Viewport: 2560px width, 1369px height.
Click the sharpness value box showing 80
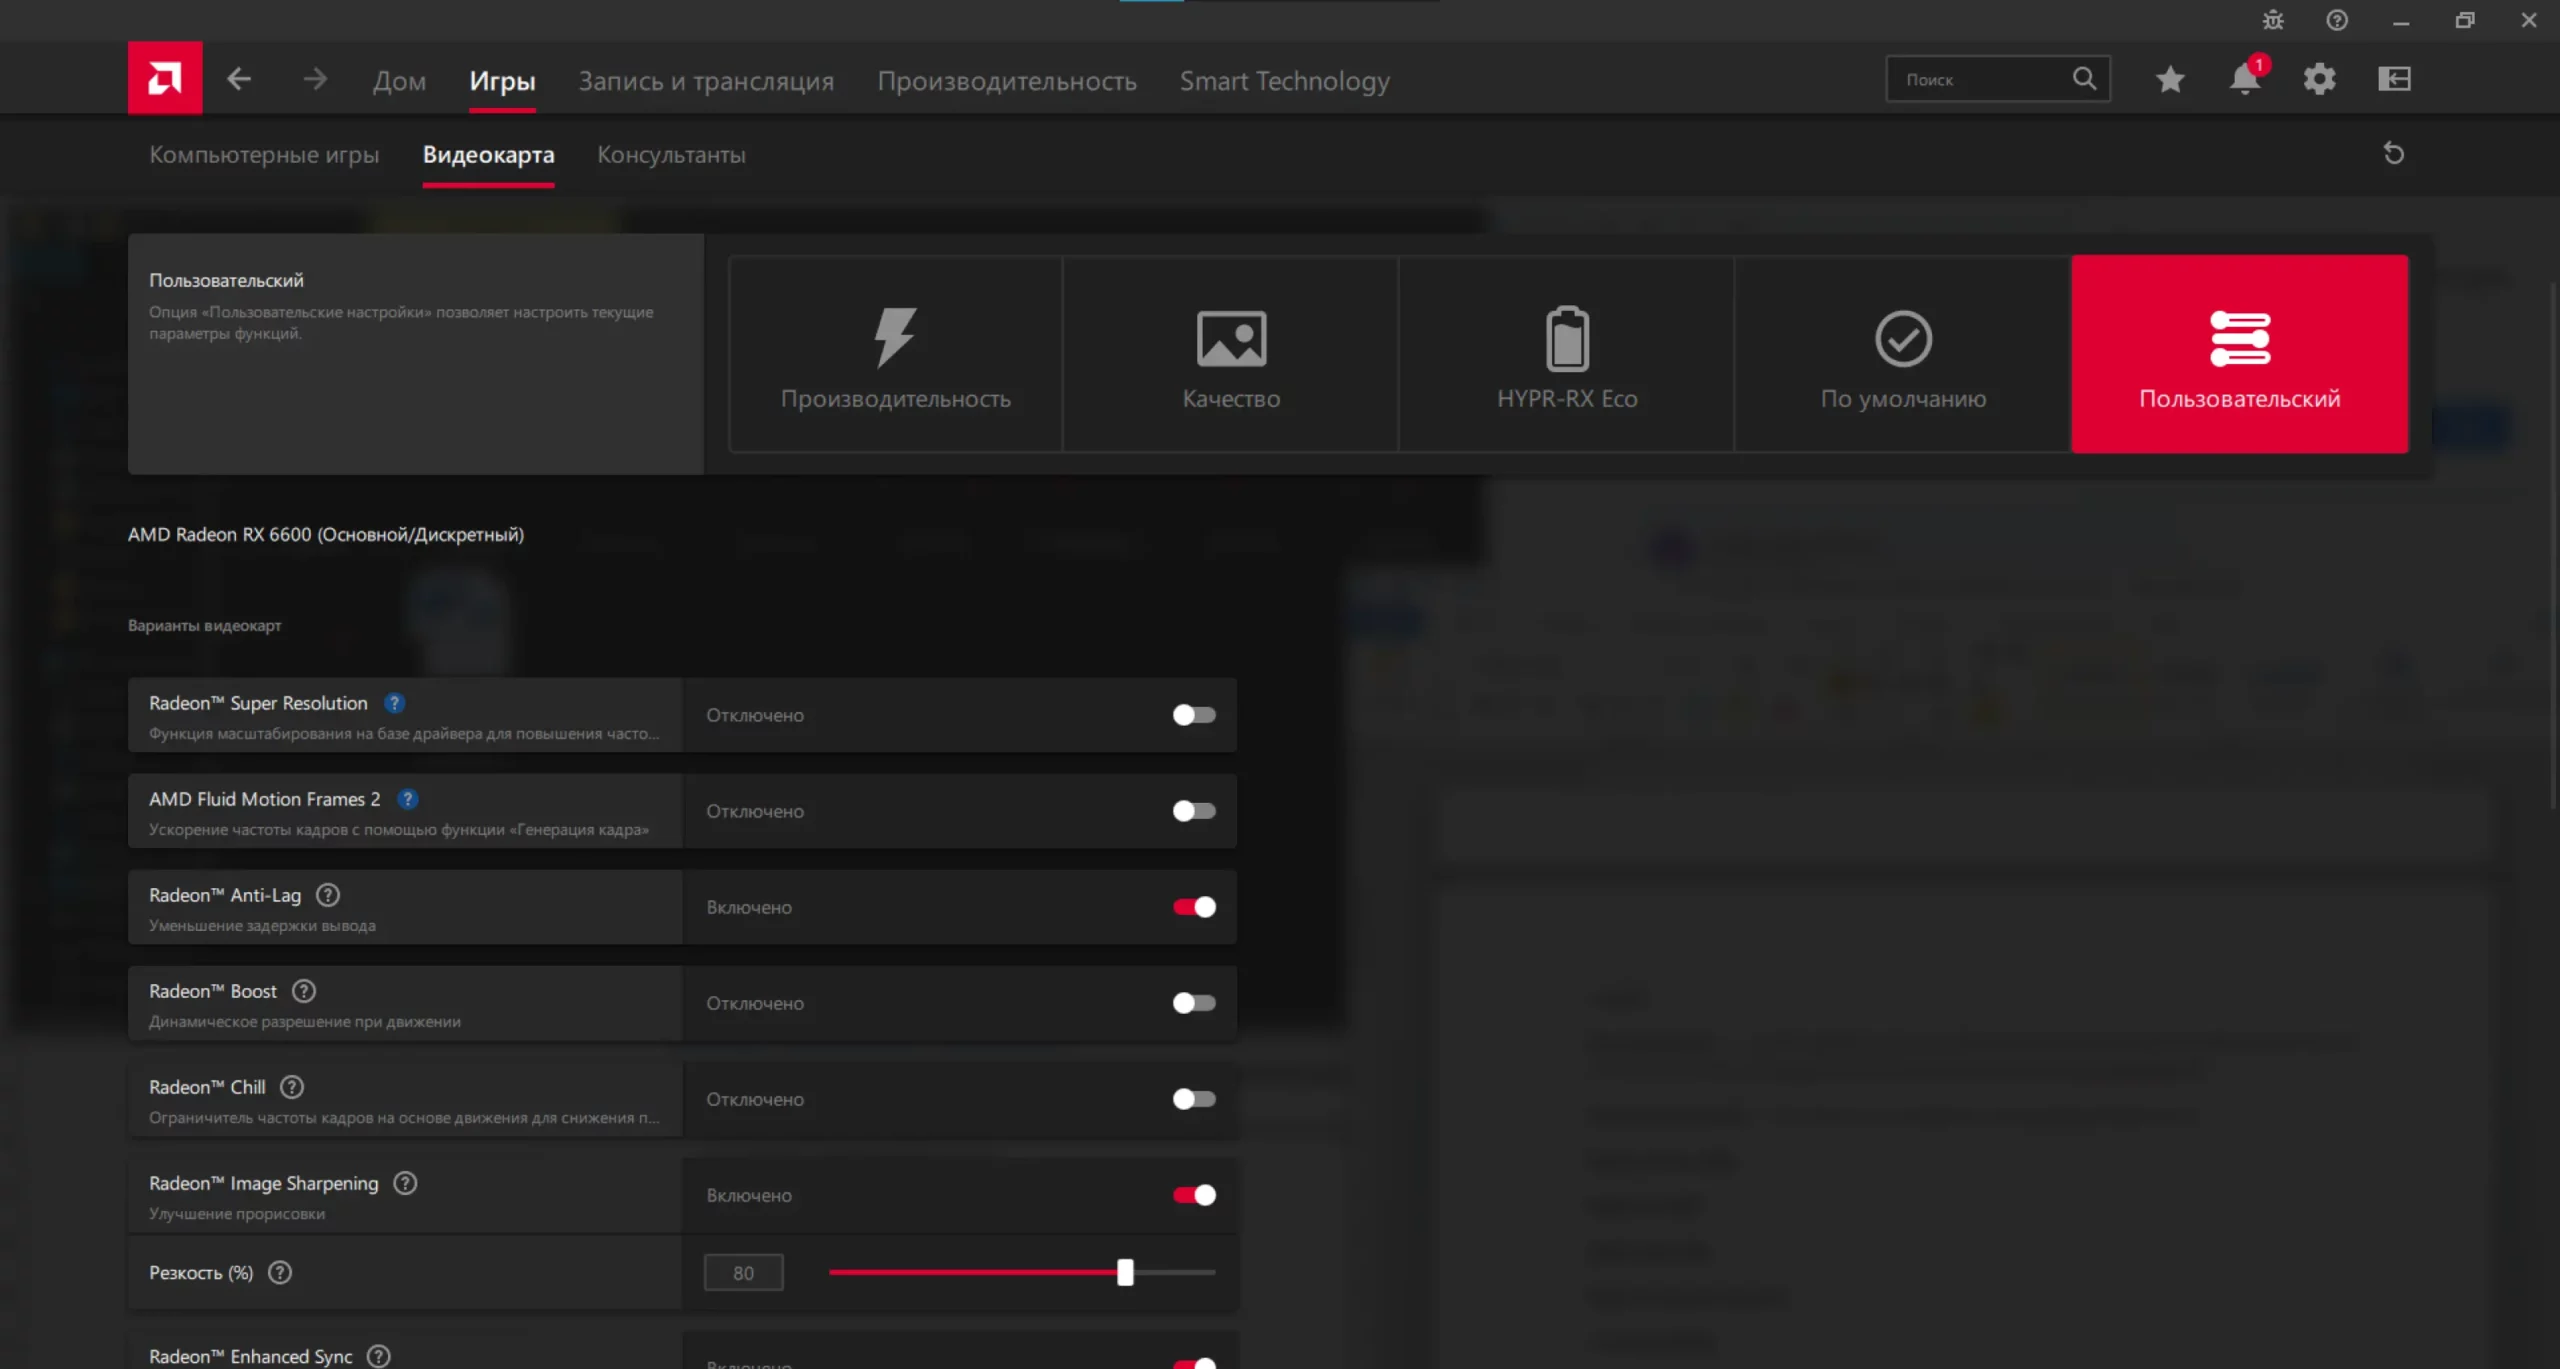point(743,1273)
